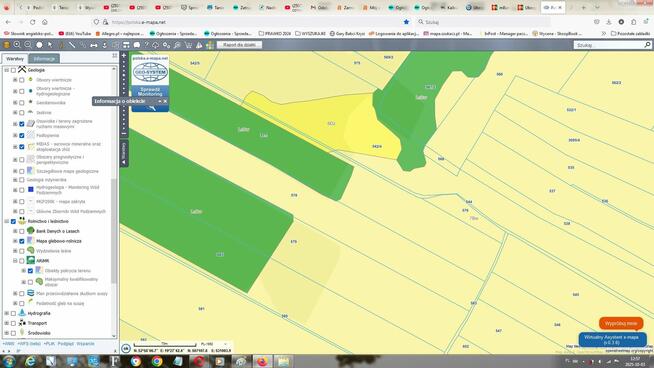Expand the Bank Danych o Lasach node

click(x=15, y=231)
